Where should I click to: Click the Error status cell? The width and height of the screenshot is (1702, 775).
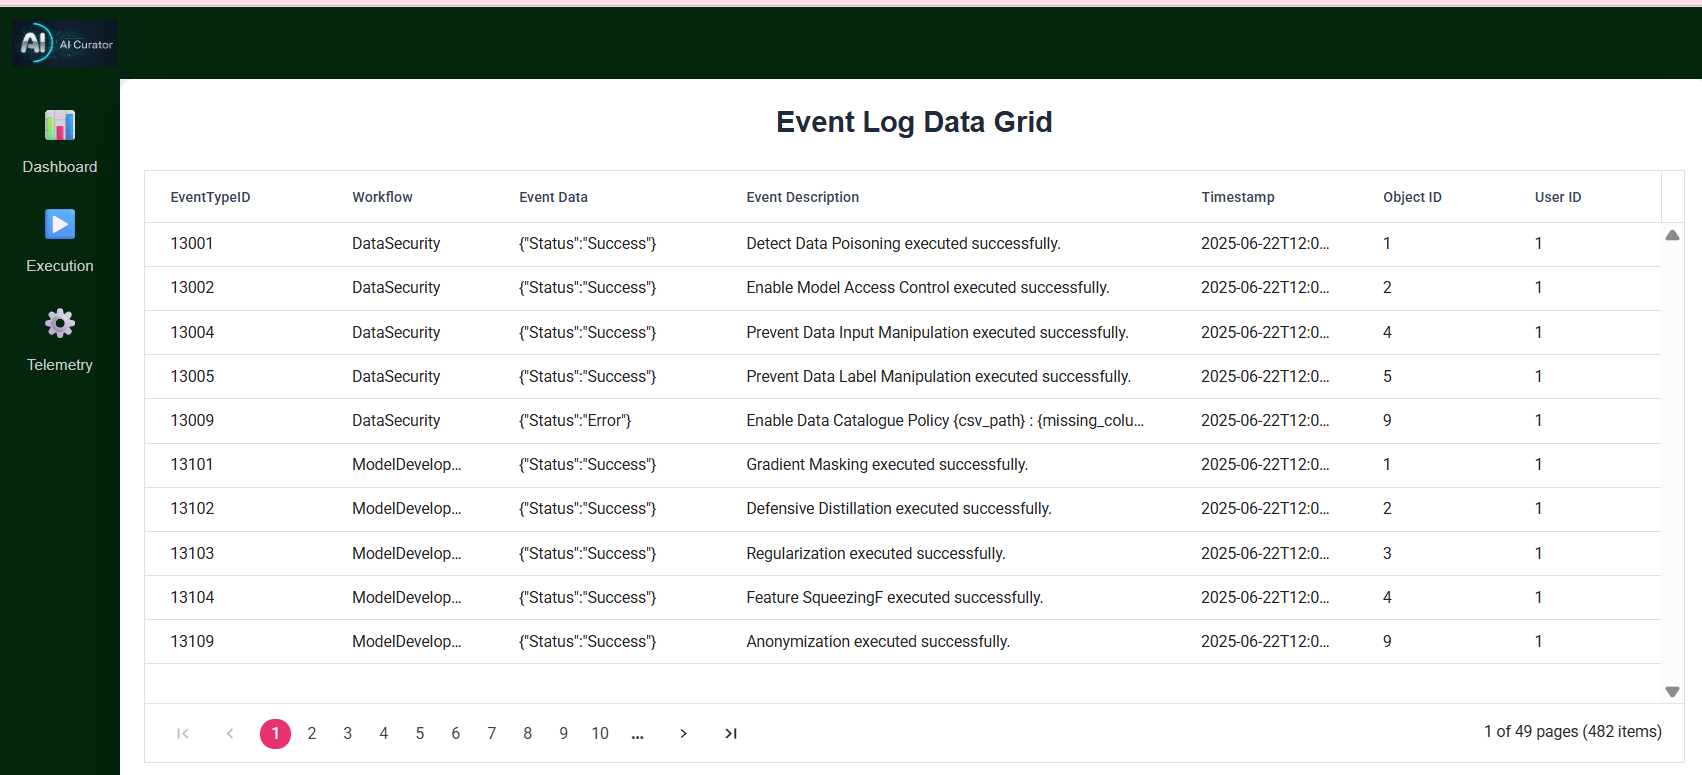click(x=575, y=420)
